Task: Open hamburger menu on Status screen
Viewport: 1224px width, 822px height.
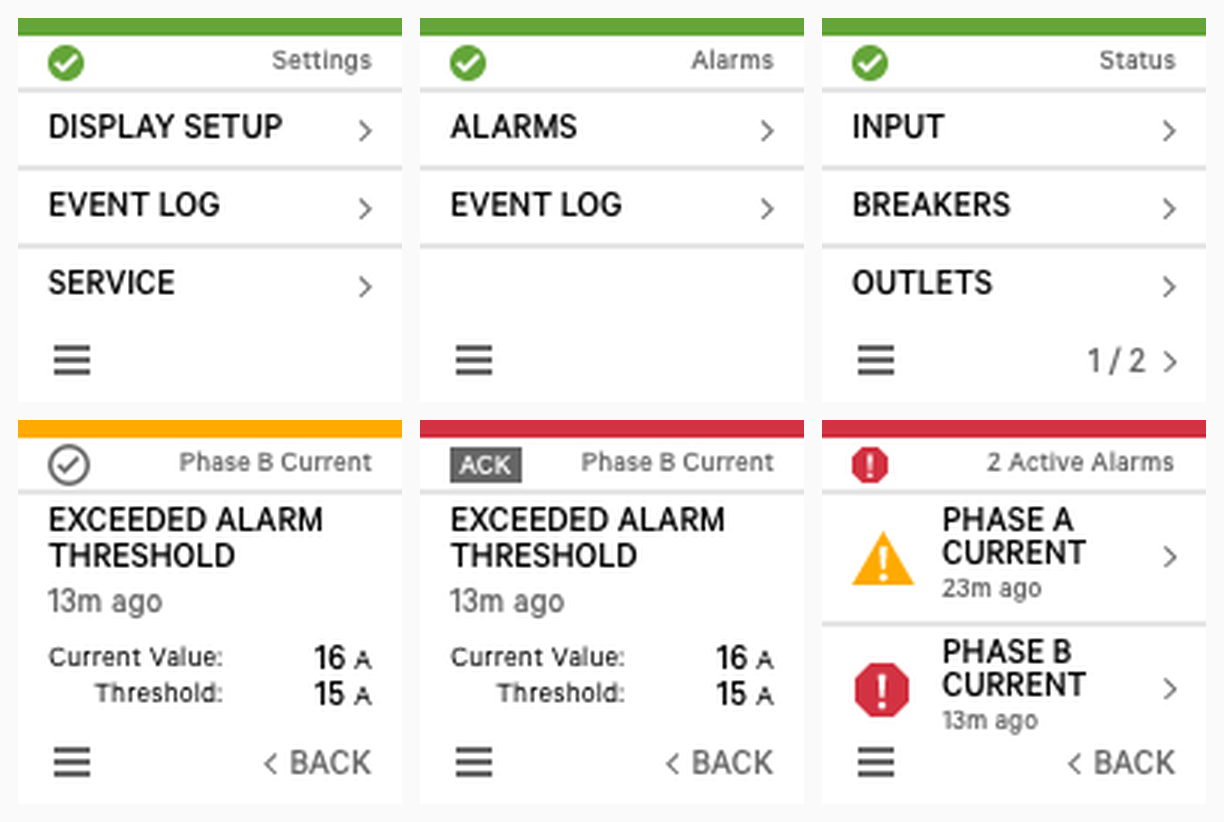Action: point(876,360)
